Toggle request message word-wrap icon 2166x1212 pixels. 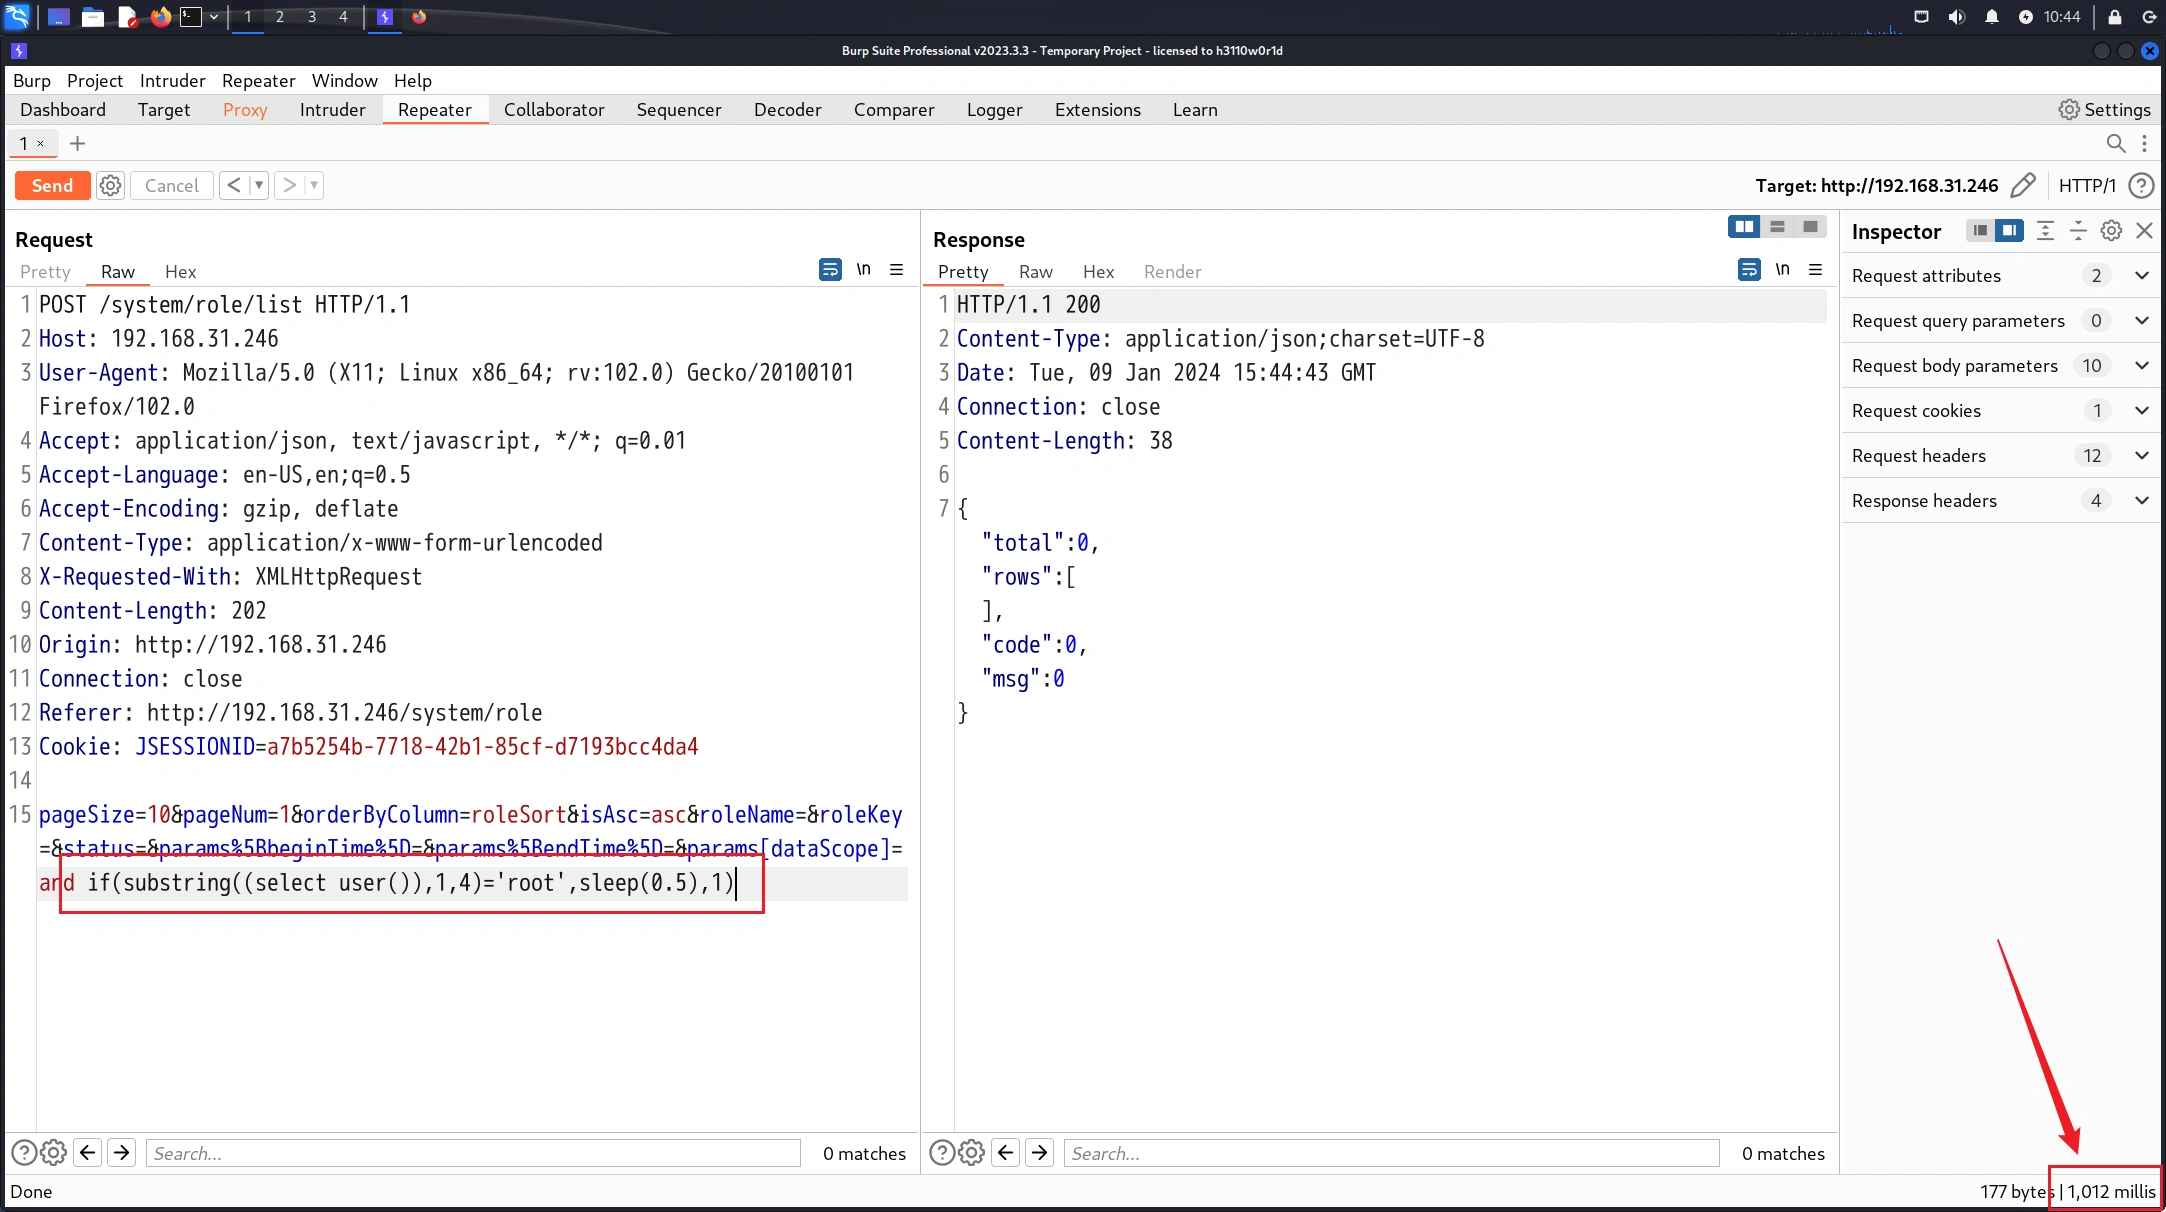point(830,270)
